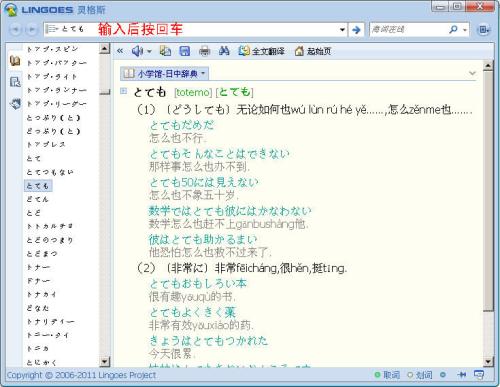Image resolution: width=500 pixels, height=387 pixels.
Task: Open the speaker voice options dropdown
Action: click(x=149, y=51)
